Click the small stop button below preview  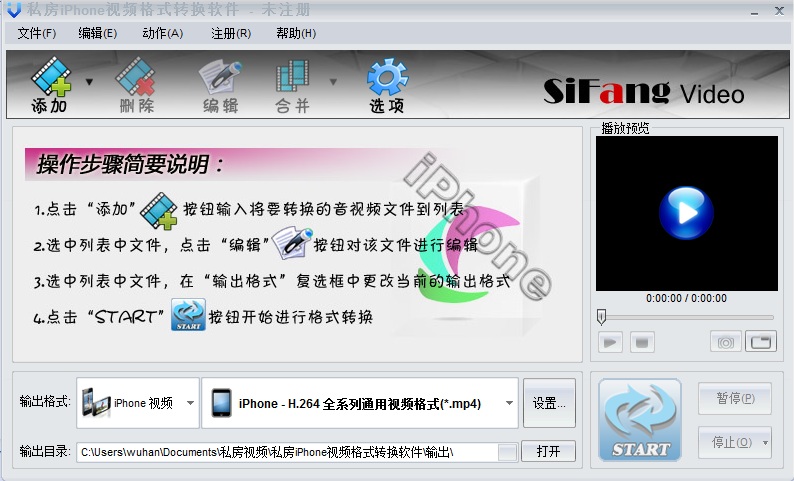[x=642, y=342]
